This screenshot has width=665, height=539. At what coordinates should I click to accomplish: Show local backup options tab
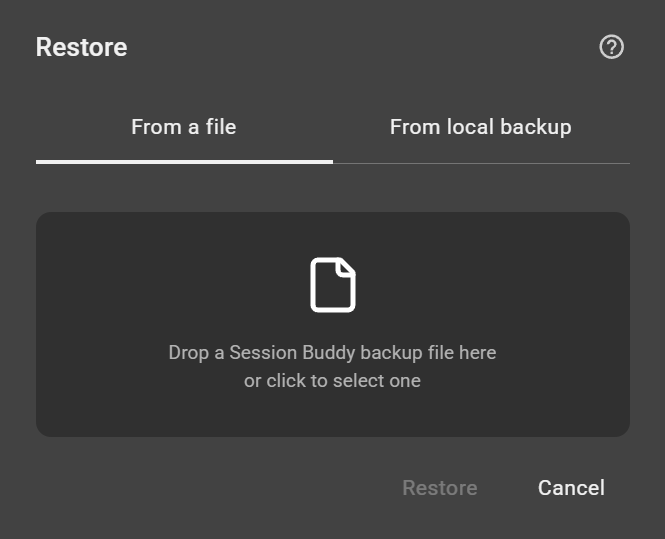[x=481, y=127]
